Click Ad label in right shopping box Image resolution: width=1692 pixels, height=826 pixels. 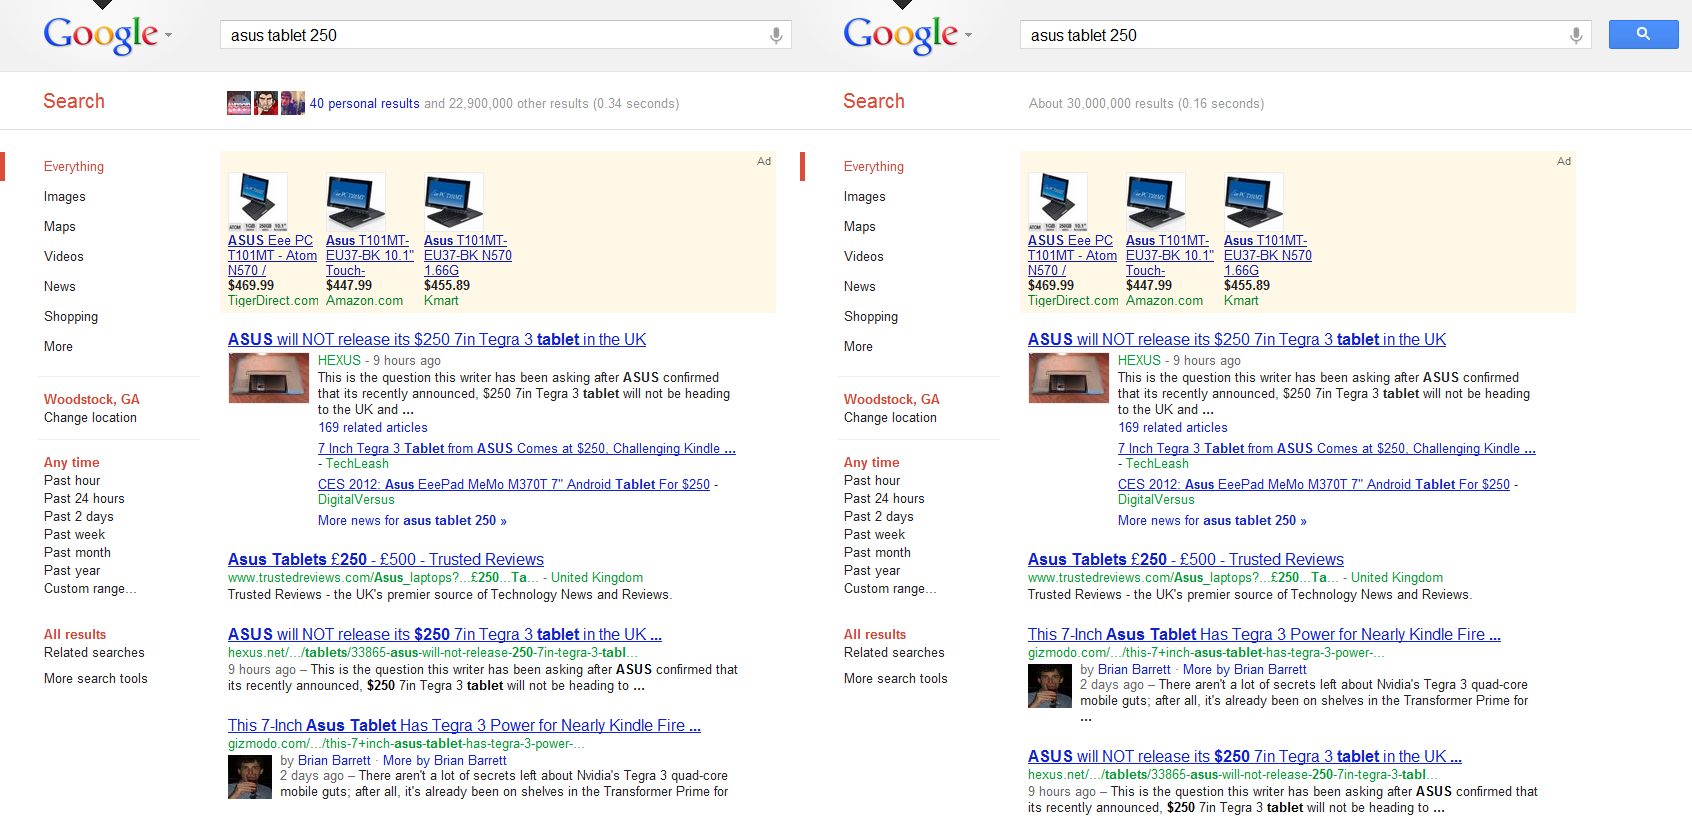pyautogui.click(x=1564, y=161)
